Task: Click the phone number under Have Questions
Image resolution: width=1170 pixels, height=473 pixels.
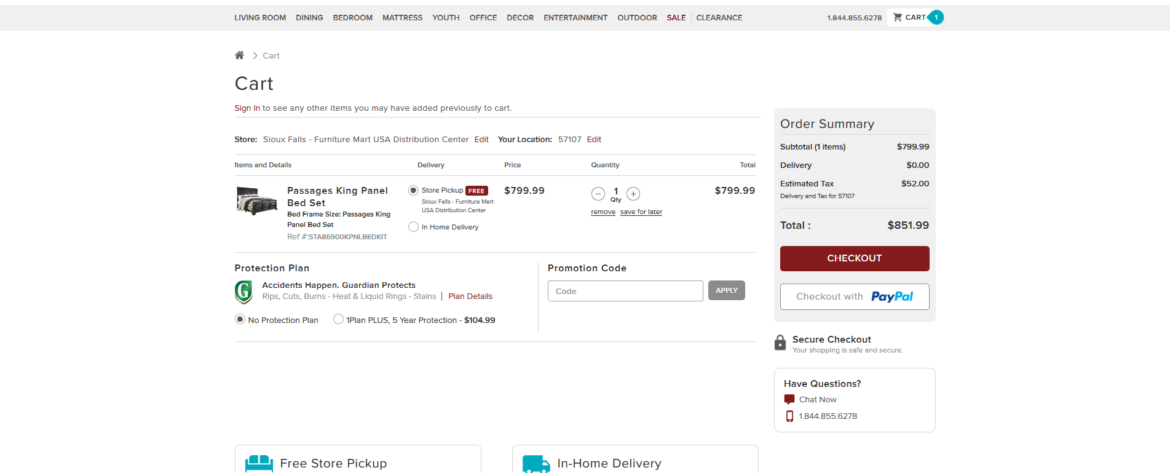Action: click(828, 416)
